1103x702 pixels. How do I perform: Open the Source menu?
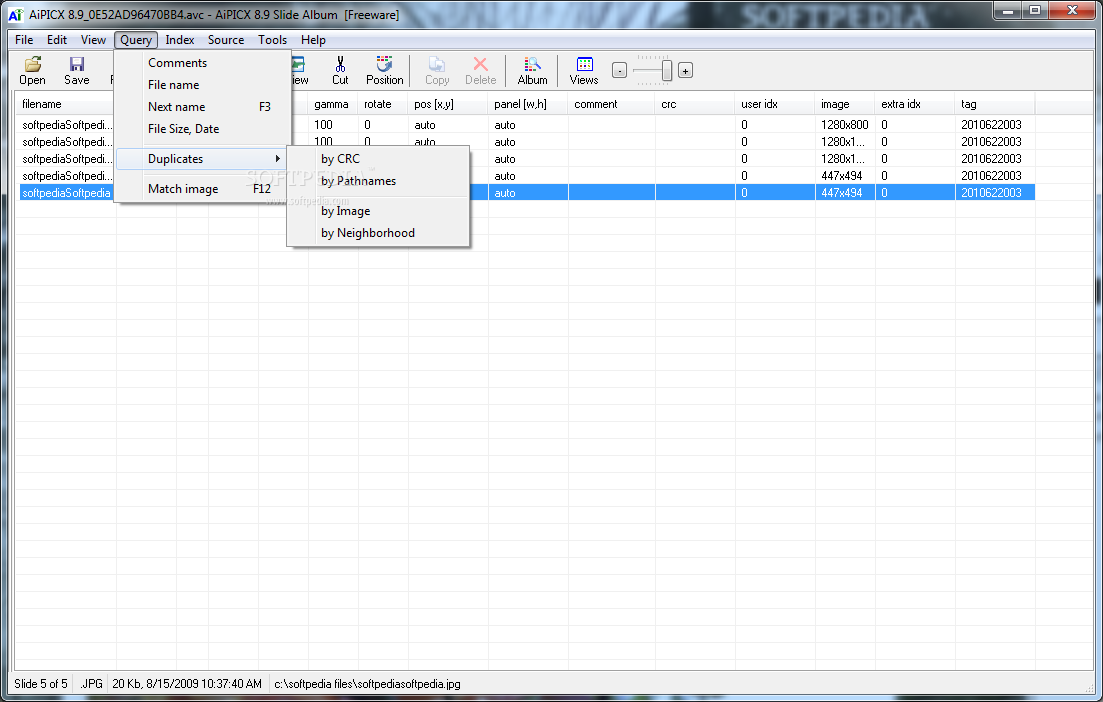click(226, 40)
